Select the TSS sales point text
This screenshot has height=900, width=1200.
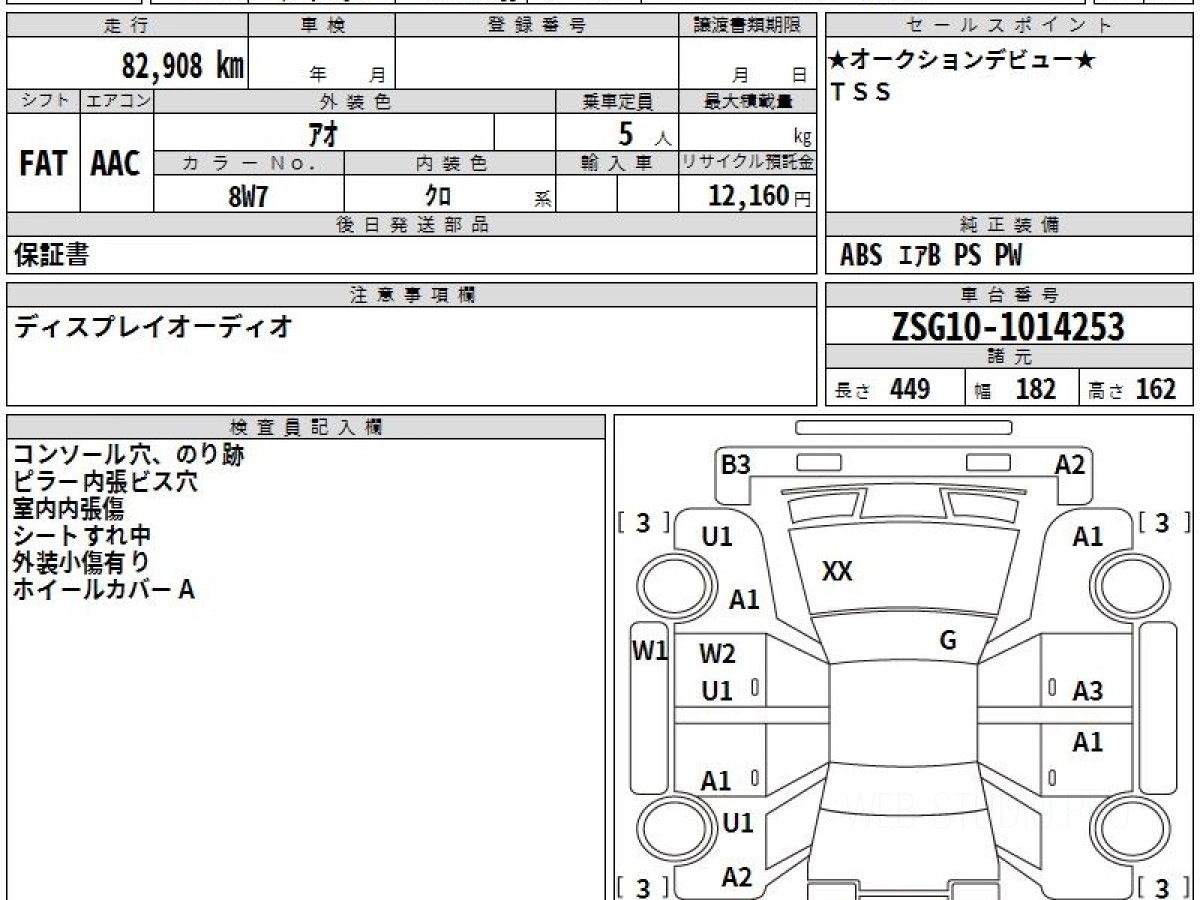pyautogui.click(x=861, y=92)
